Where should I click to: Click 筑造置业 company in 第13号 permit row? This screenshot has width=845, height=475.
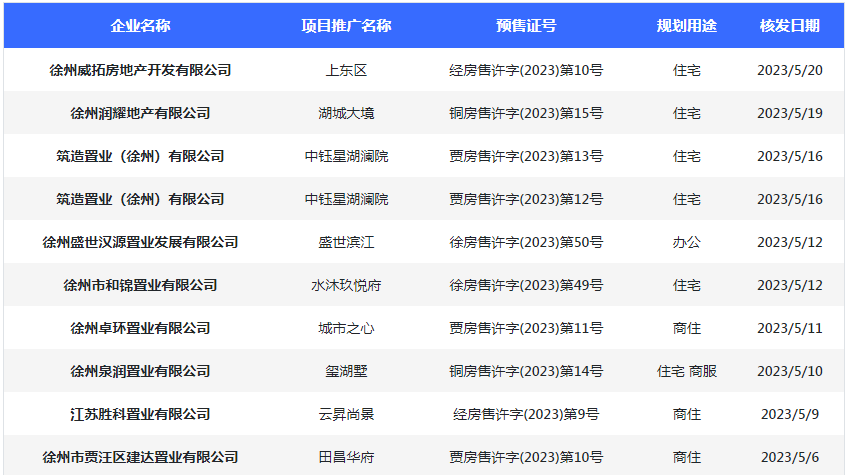pos(140,156)
